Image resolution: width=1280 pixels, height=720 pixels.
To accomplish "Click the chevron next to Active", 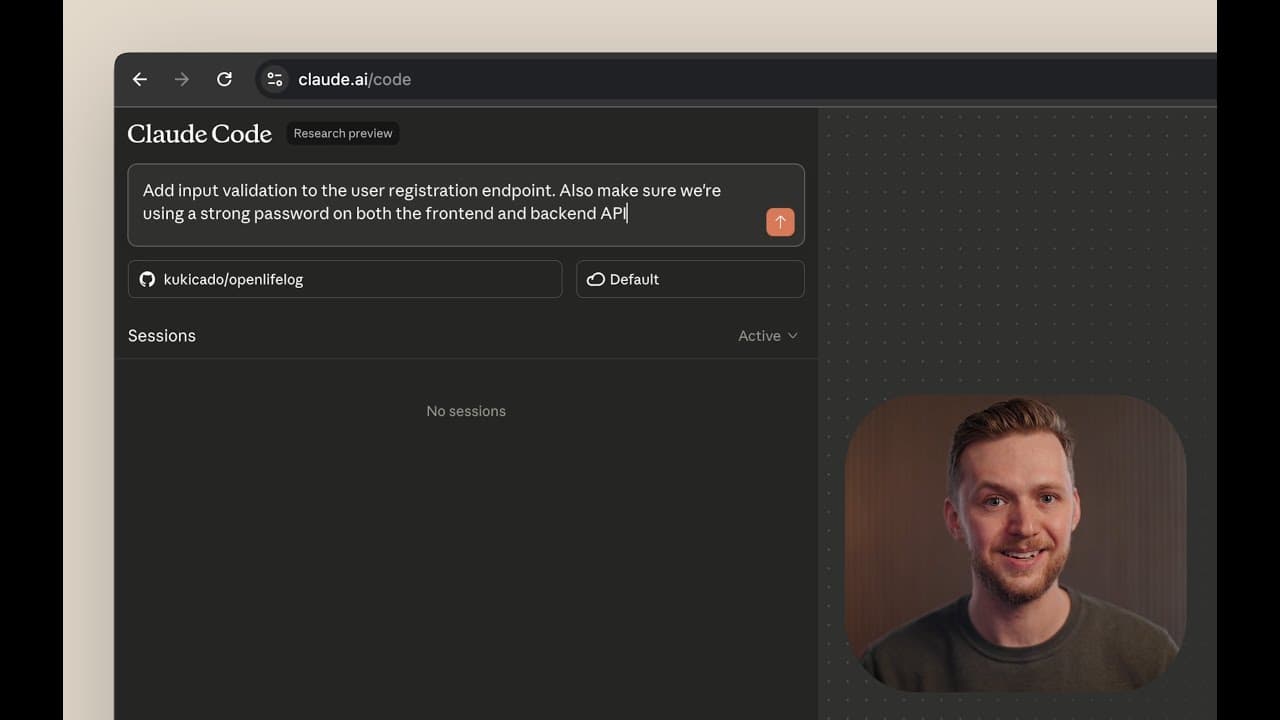I will (x=792, y=336).
